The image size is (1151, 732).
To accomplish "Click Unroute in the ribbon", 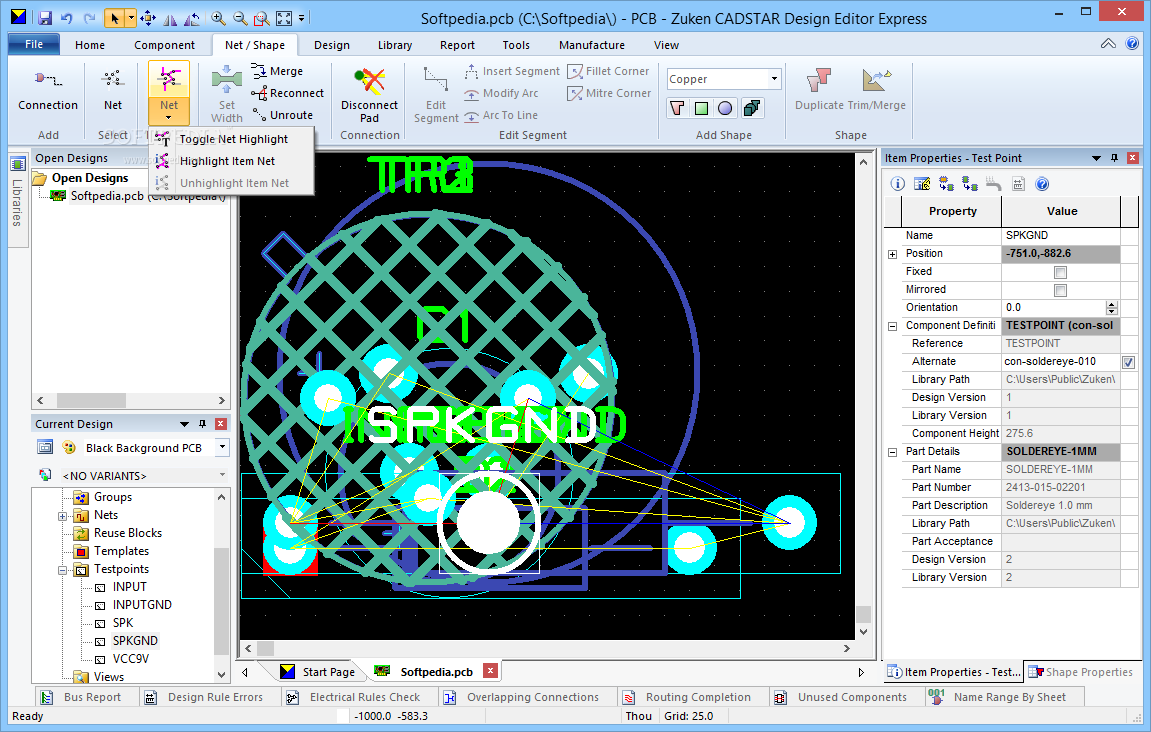I will click(283, 115).
